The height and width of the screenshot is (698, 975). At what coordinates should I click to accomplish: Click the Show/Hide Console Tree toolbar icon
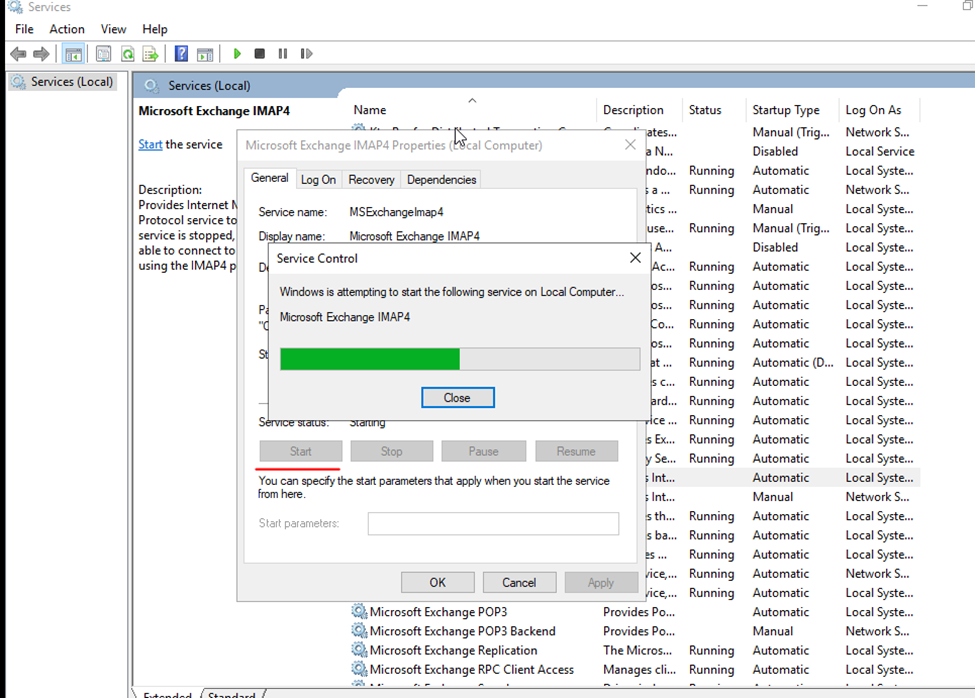(x=73, y=54)
